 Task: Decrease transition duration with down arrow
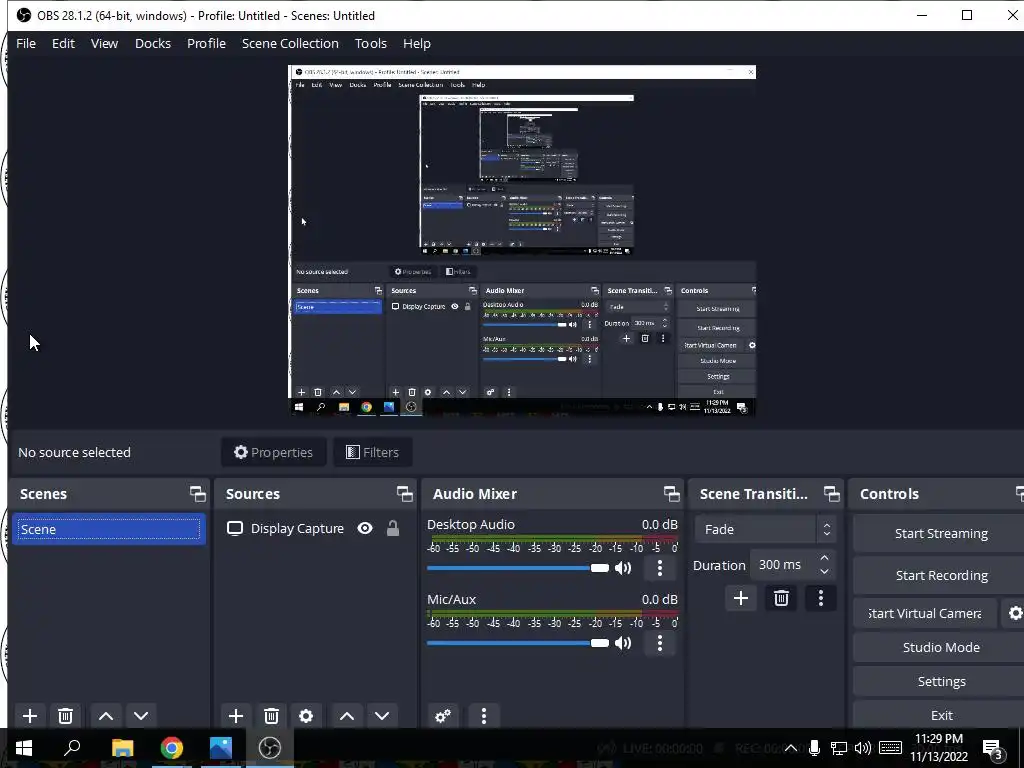pos(824,571)
